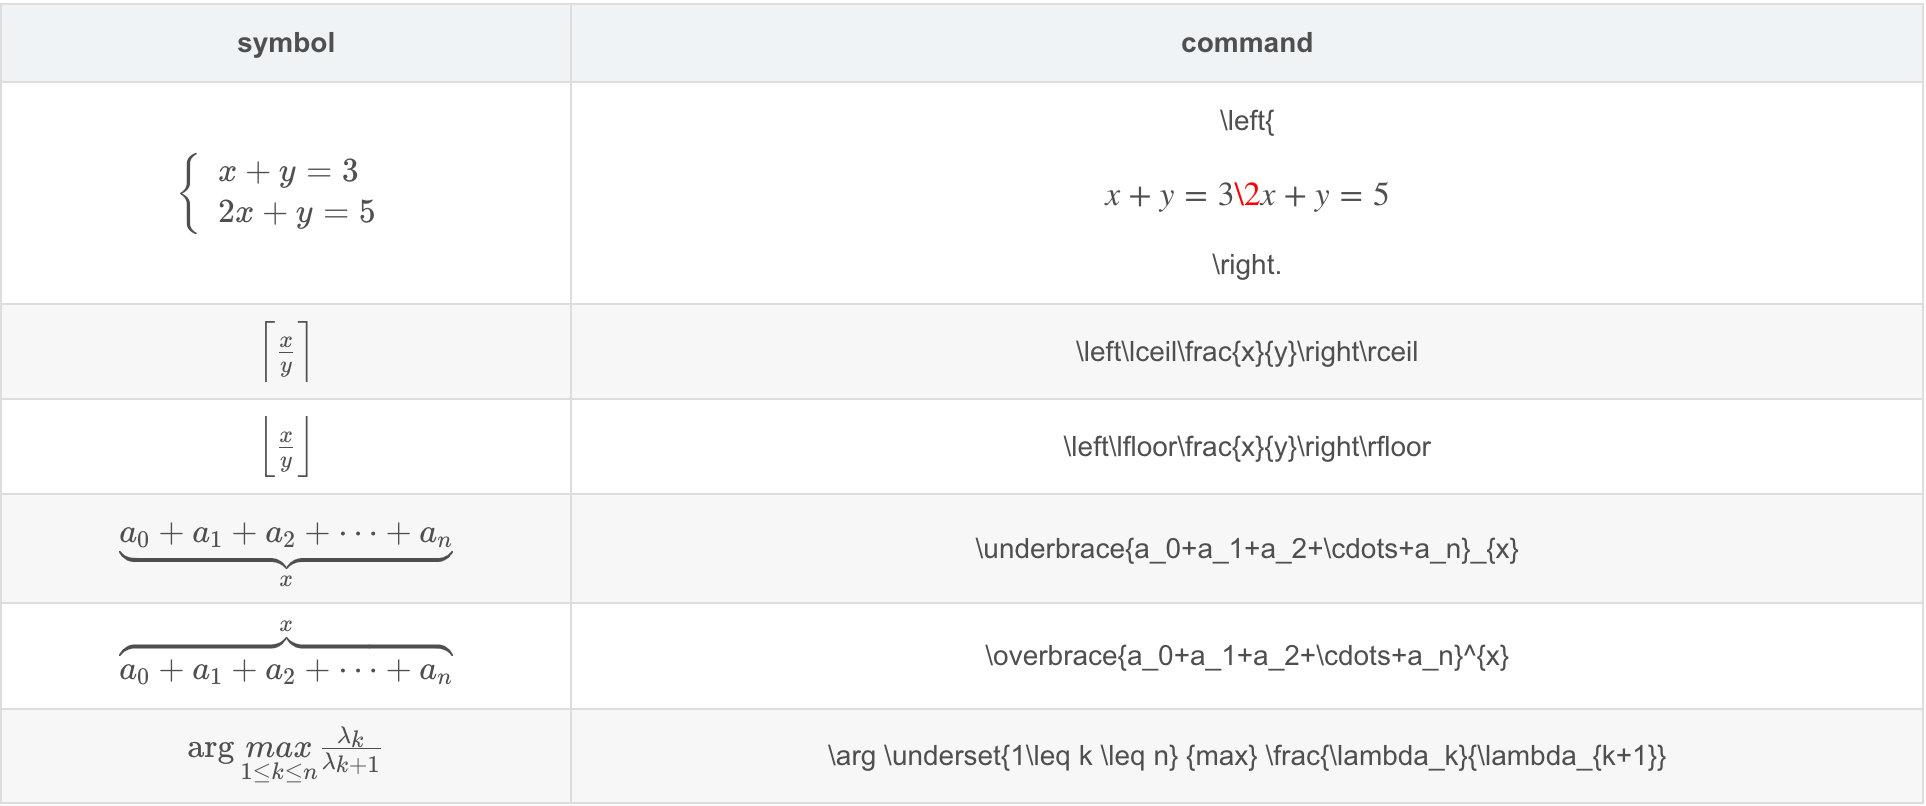Click the lambda fraction in the arg max symbol
1926x806 pixels.
click(351, 752)
